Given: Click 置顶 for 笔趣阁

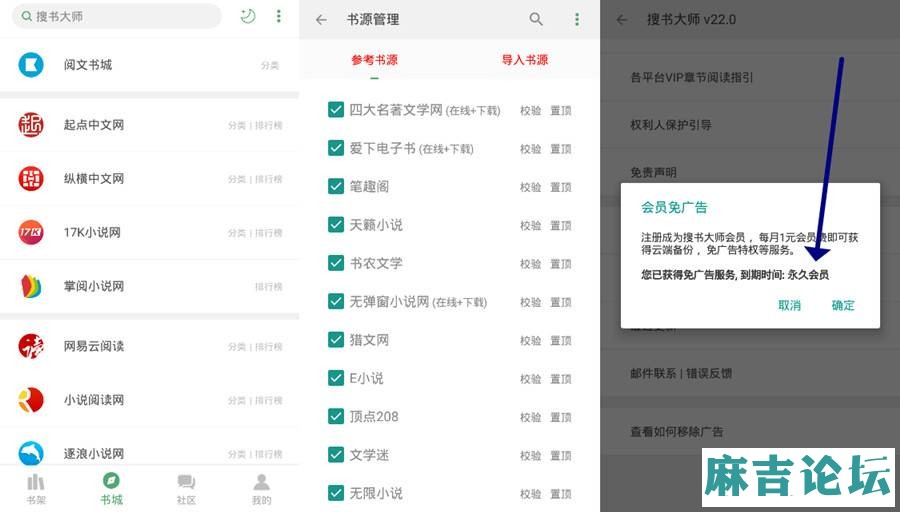Looking at the screenshot, I should click(561, 187).
